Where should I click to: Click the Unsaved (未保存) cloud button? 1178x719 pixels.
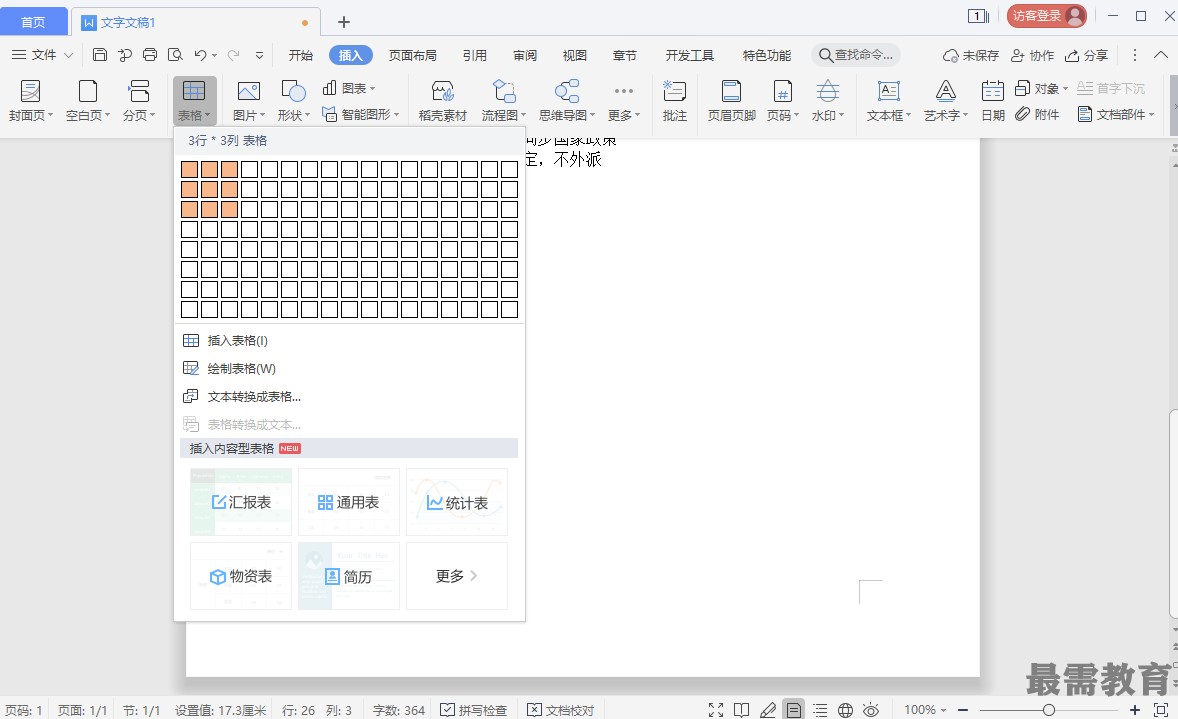point(971,55)
